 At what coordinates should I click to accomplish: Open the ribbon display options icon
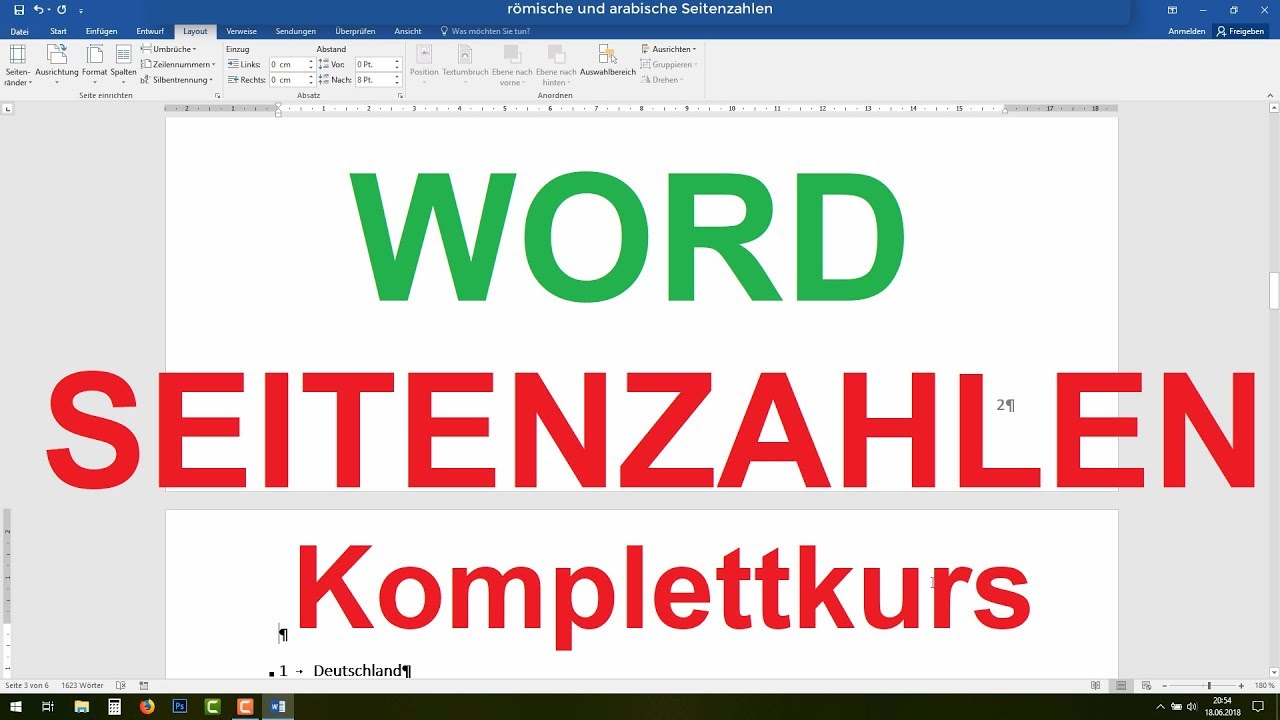coord(1172,10)
